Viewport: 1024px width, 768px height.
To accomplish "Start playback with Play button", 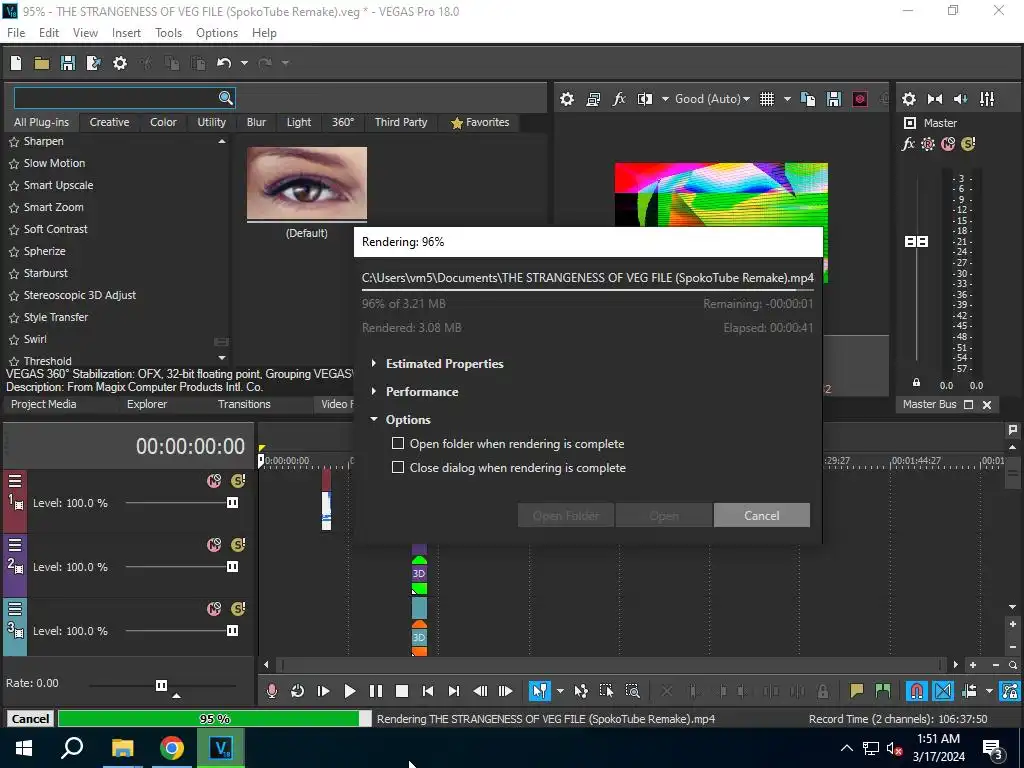I will coord(349,691).
